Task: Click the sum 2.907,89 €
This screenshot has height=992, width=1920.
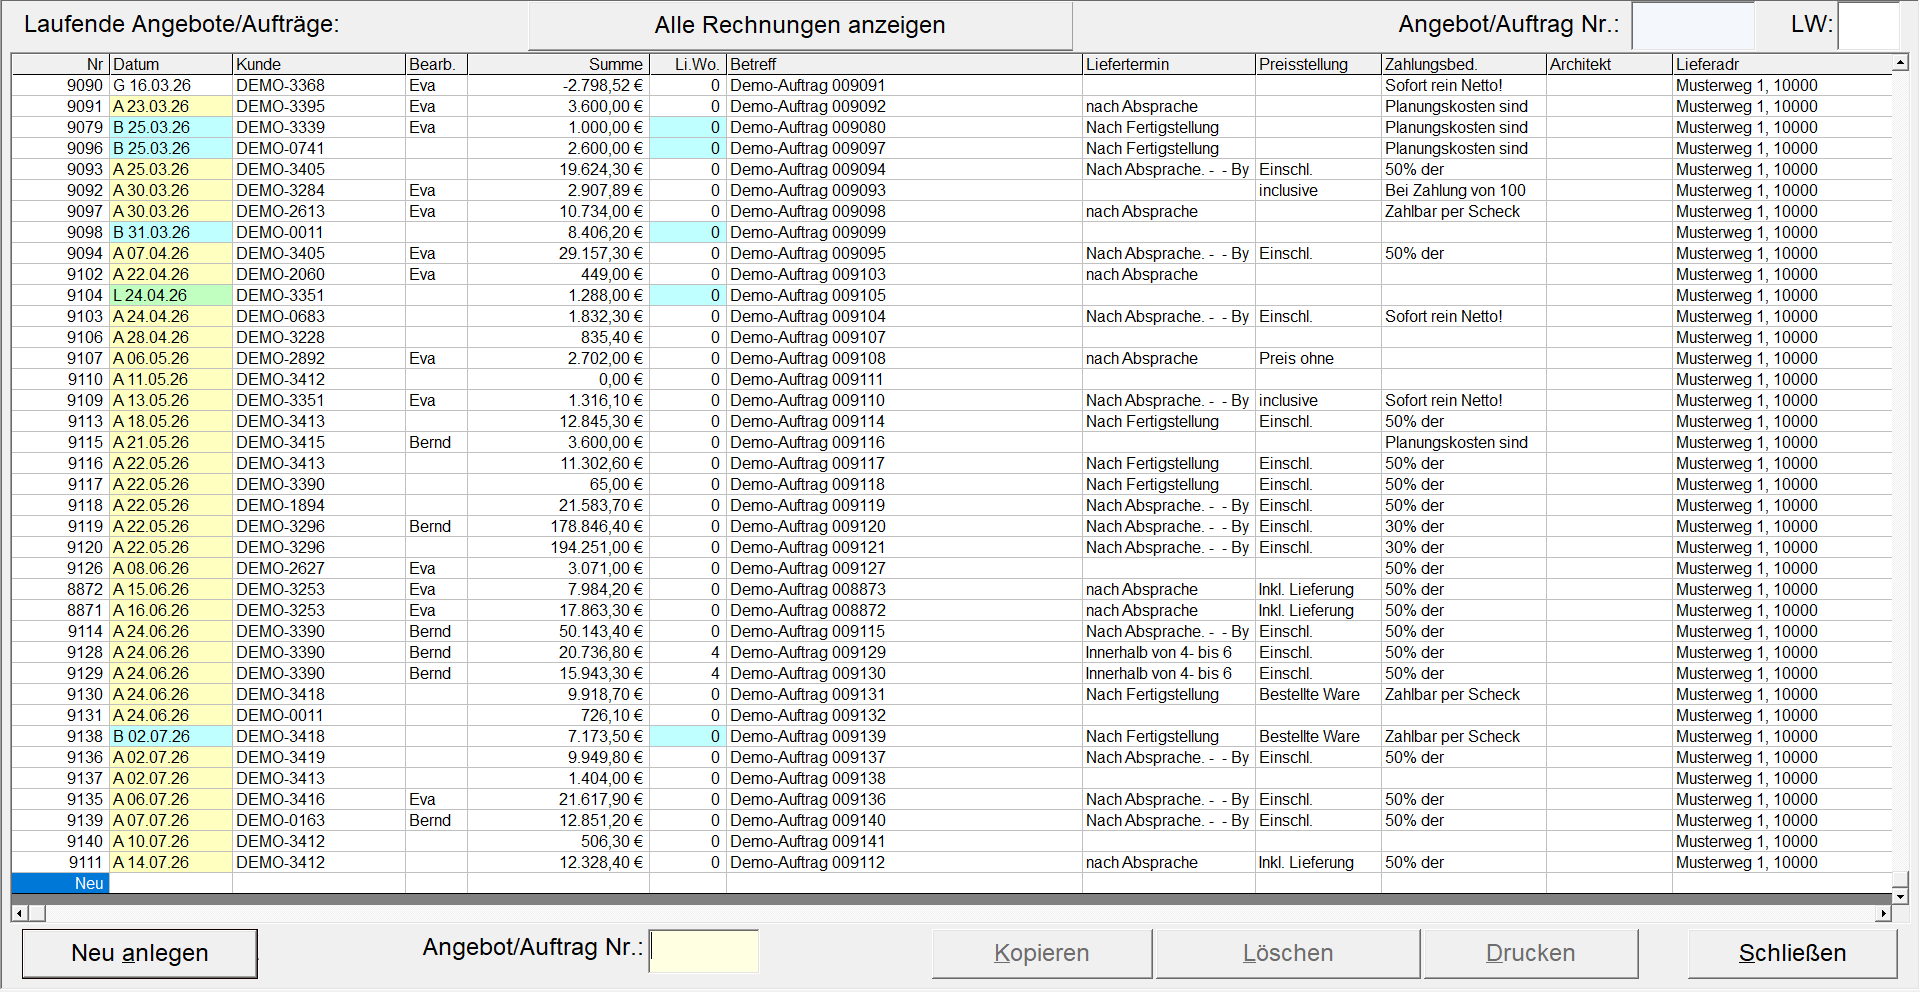Action: pyautogui.click(x=558, y=191)
